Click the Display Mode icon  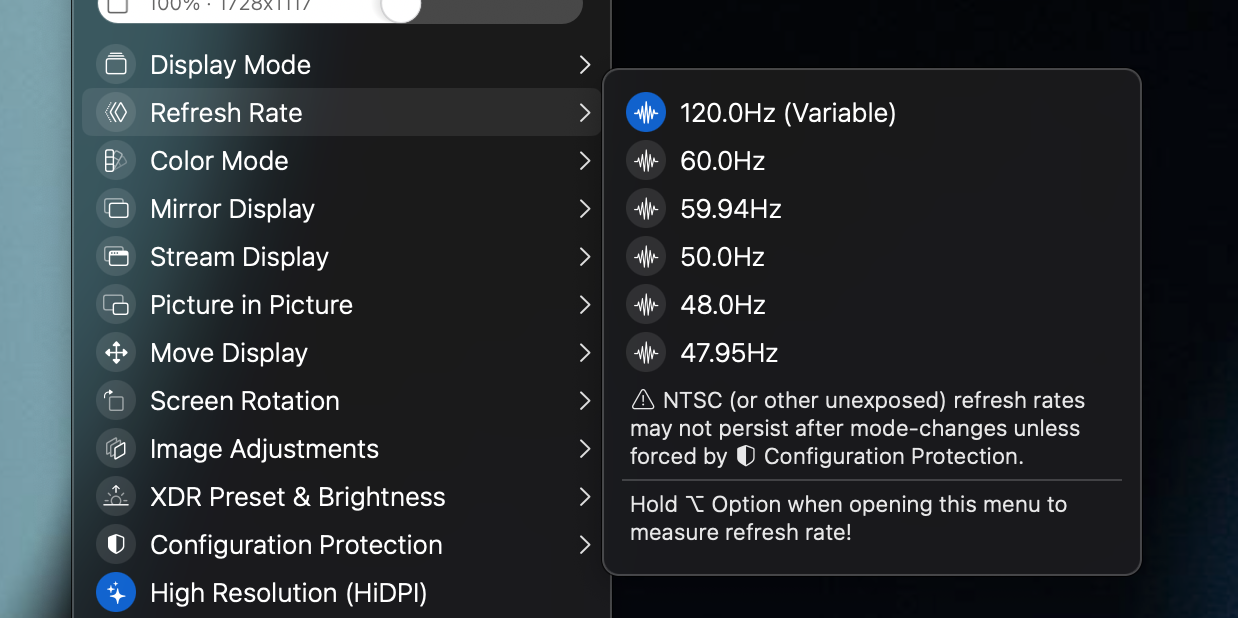click(x=116, y=64)
